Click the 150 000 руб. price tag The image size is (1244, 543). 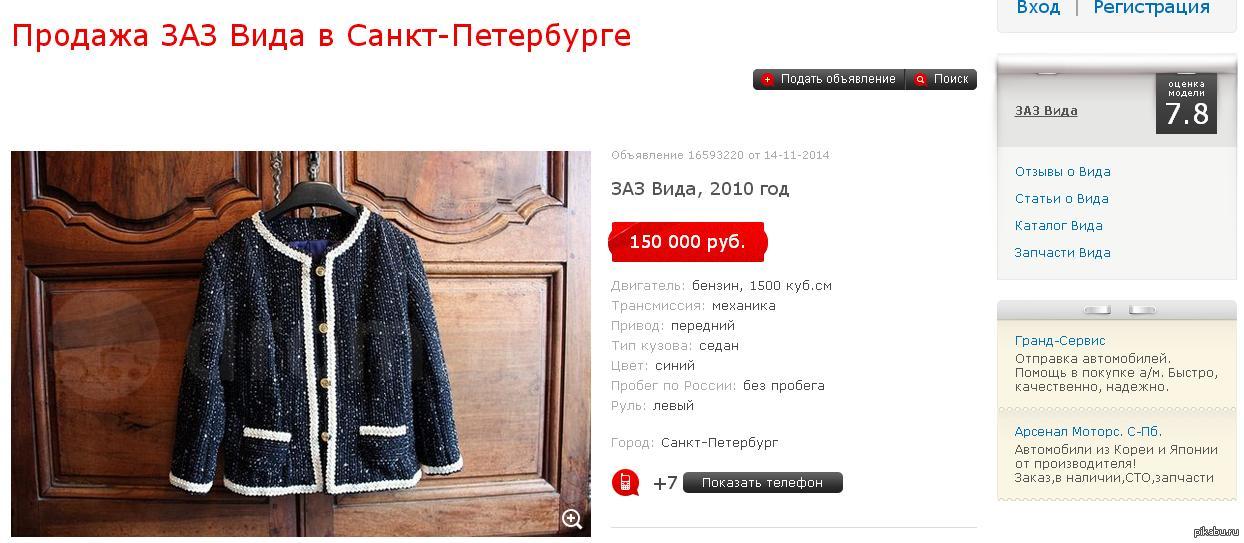688,242
